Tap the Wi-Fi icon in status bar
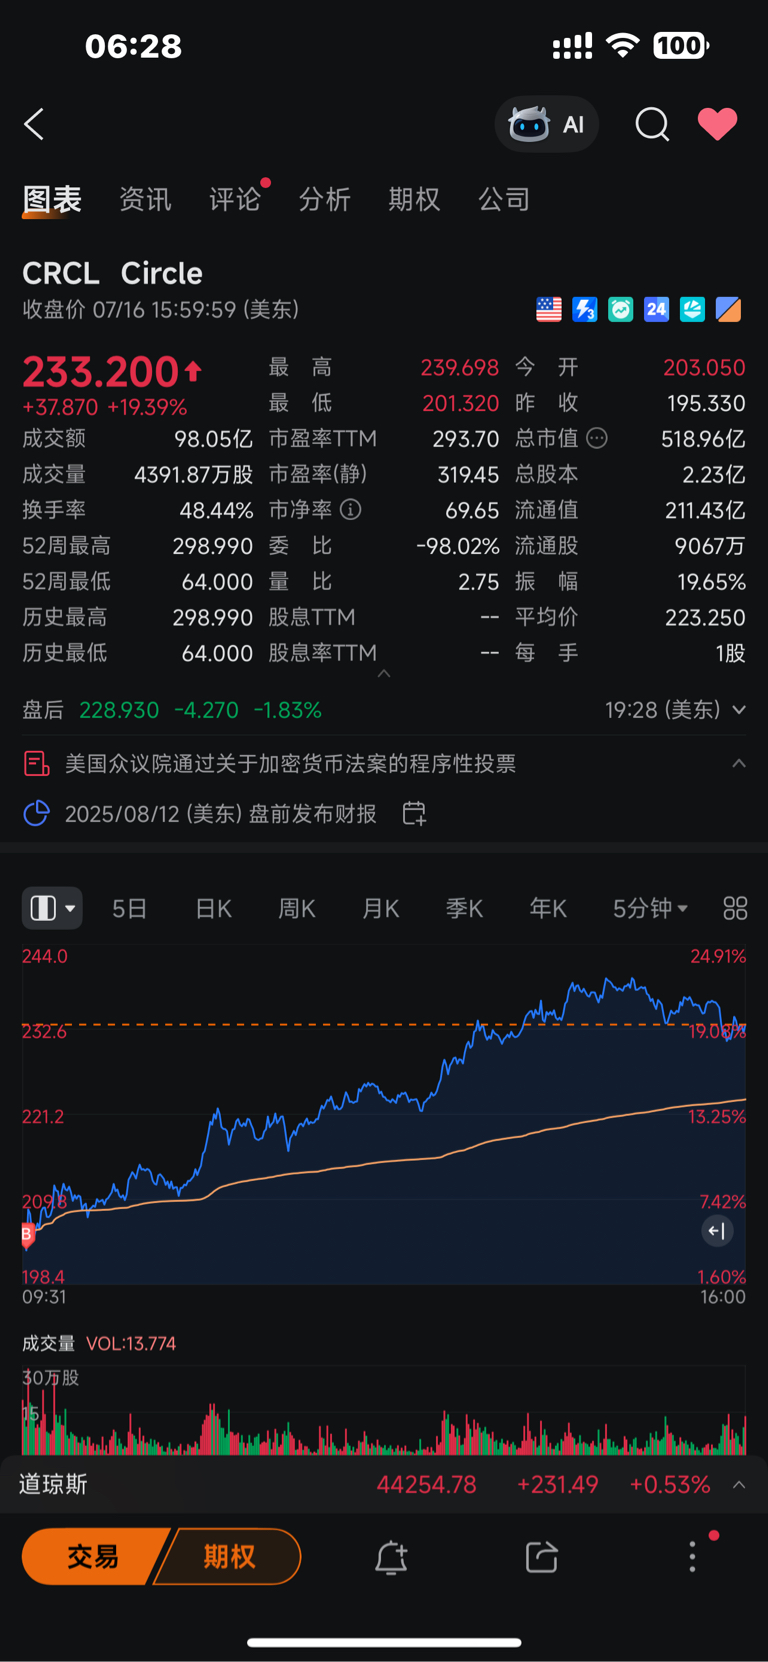The image size is (768, 1662). [x=623, y=45]
